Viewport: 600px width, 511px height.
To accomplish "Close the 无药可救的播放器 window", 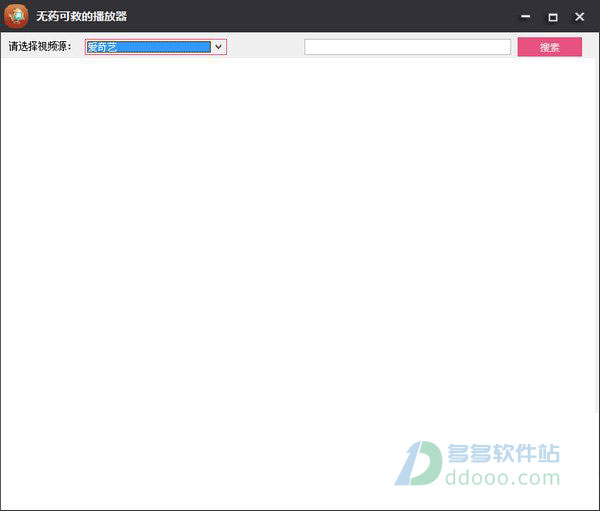I will [x=579, y=17].
